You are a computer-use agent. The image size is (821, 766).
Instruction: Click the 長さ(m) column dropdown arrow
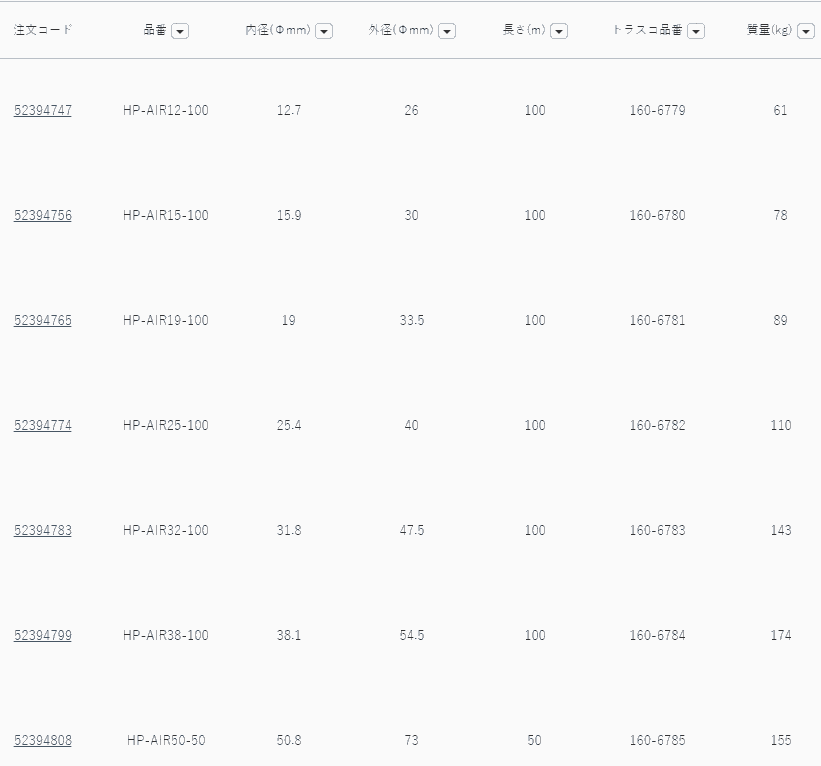coord(559,31)
